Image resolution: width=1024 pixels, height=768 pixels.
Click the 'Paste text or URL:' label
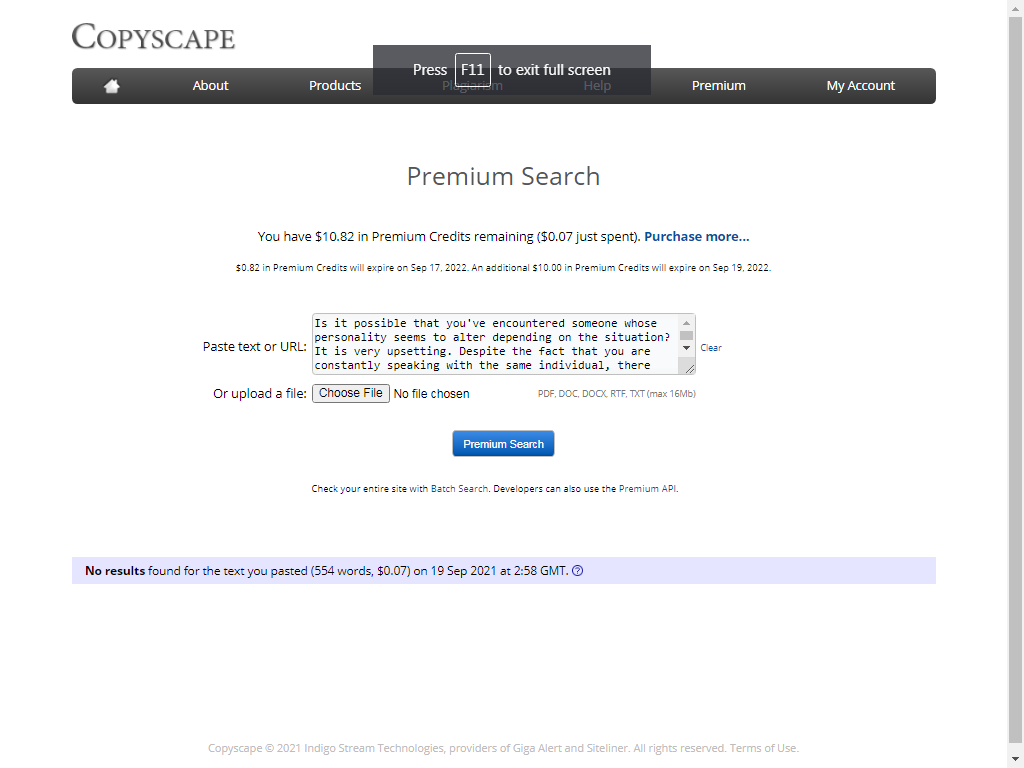click(255, 347)
